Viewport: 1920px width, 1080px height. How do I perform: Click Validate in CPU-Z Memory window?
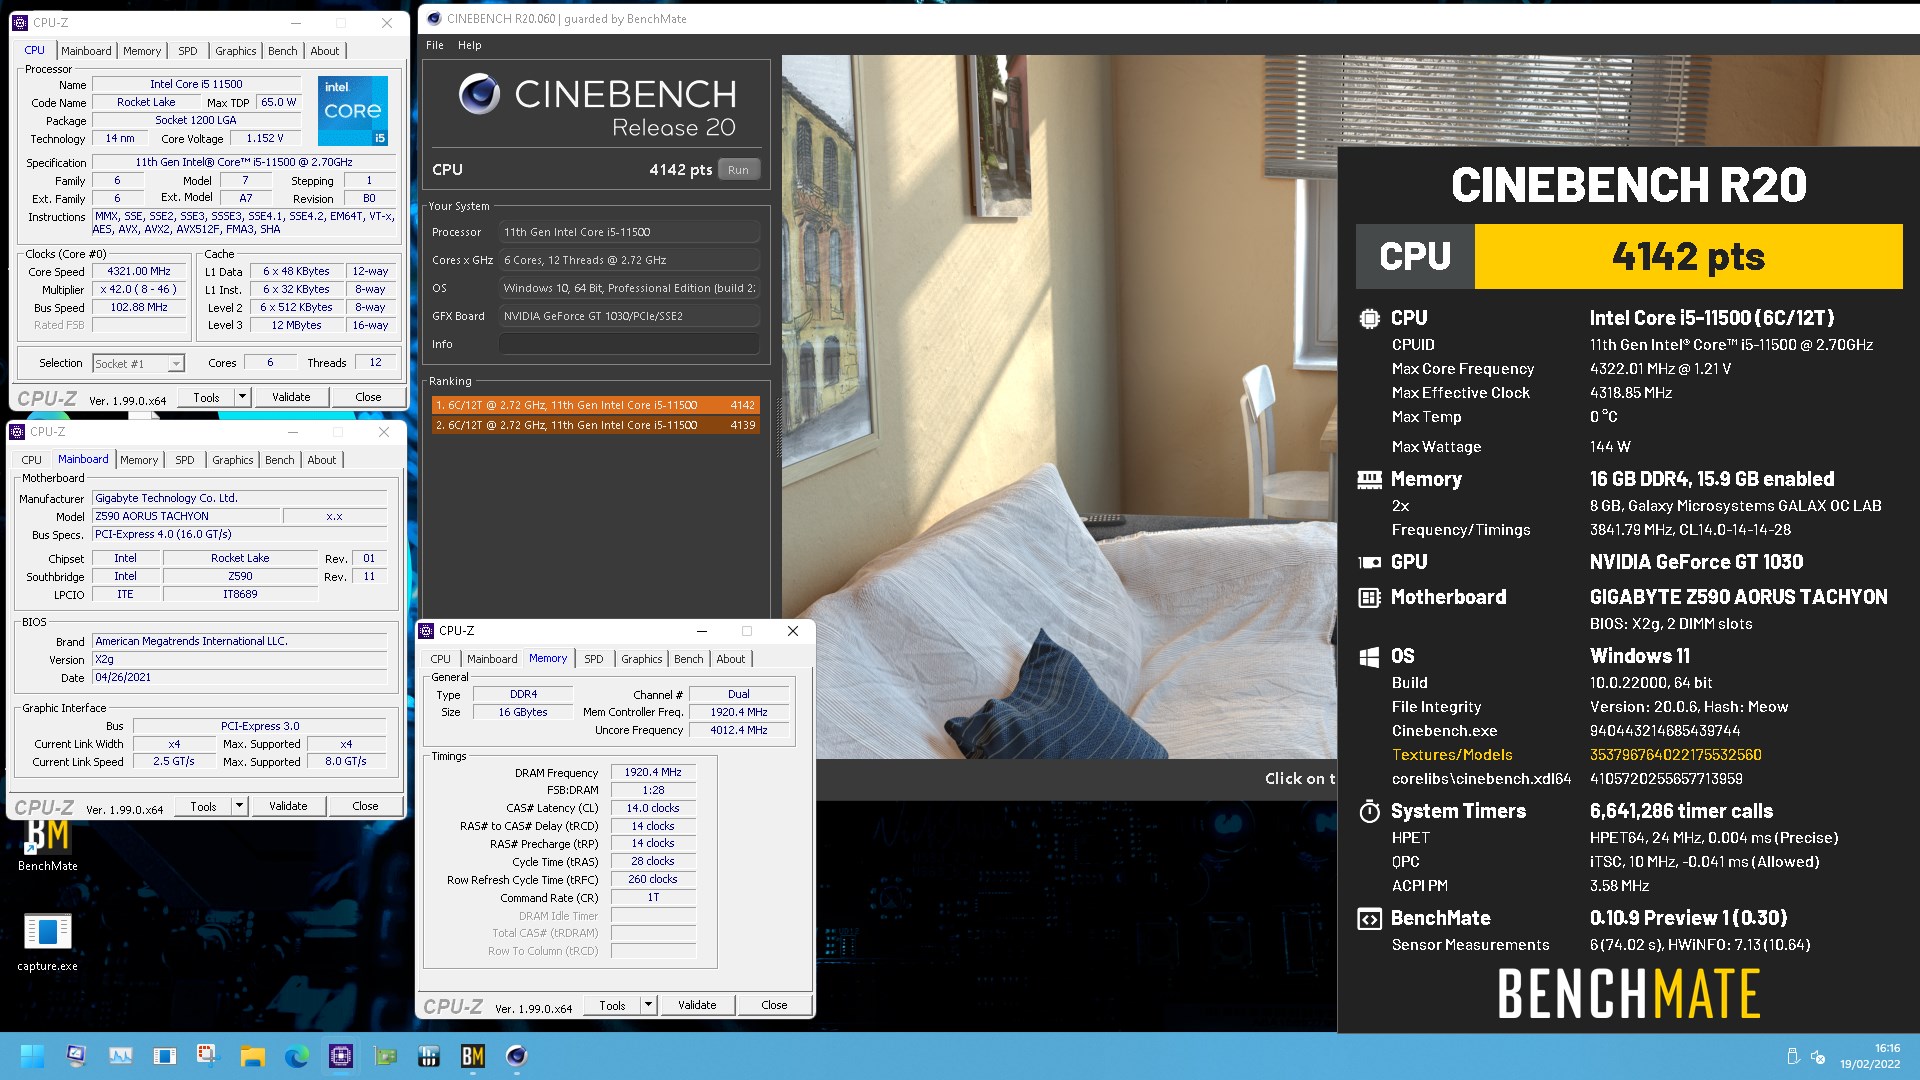(697, 1005)
